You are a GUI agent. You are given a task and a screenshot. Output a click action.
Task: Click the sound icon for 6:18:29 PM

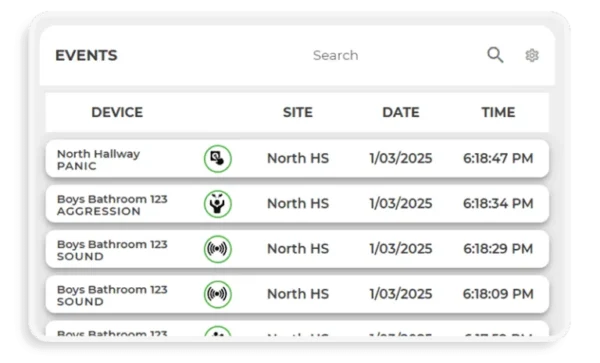point(218,249)
